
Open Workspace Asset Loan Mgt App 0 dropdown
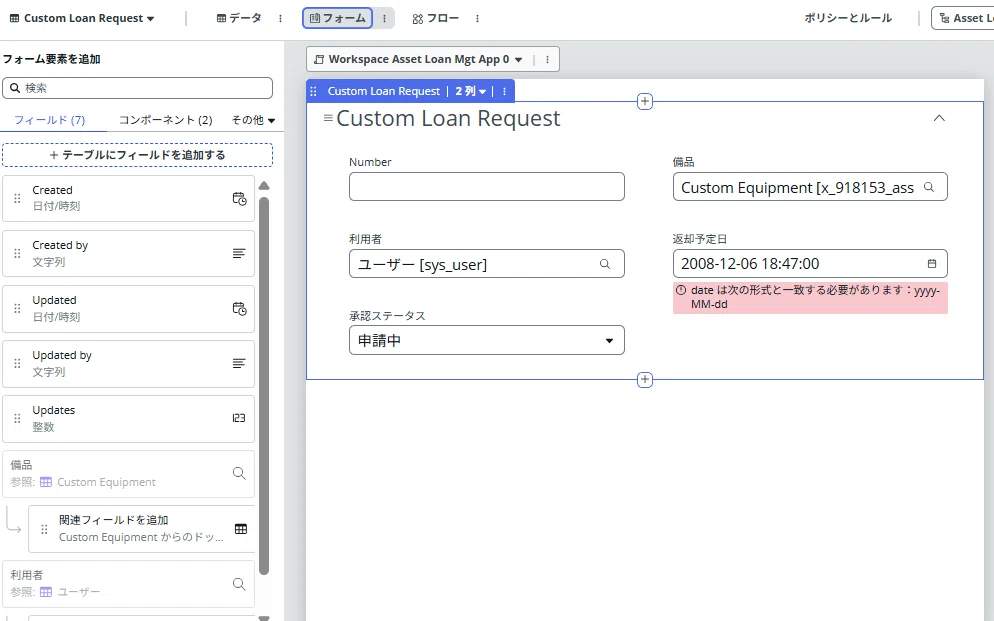point(419,60)
